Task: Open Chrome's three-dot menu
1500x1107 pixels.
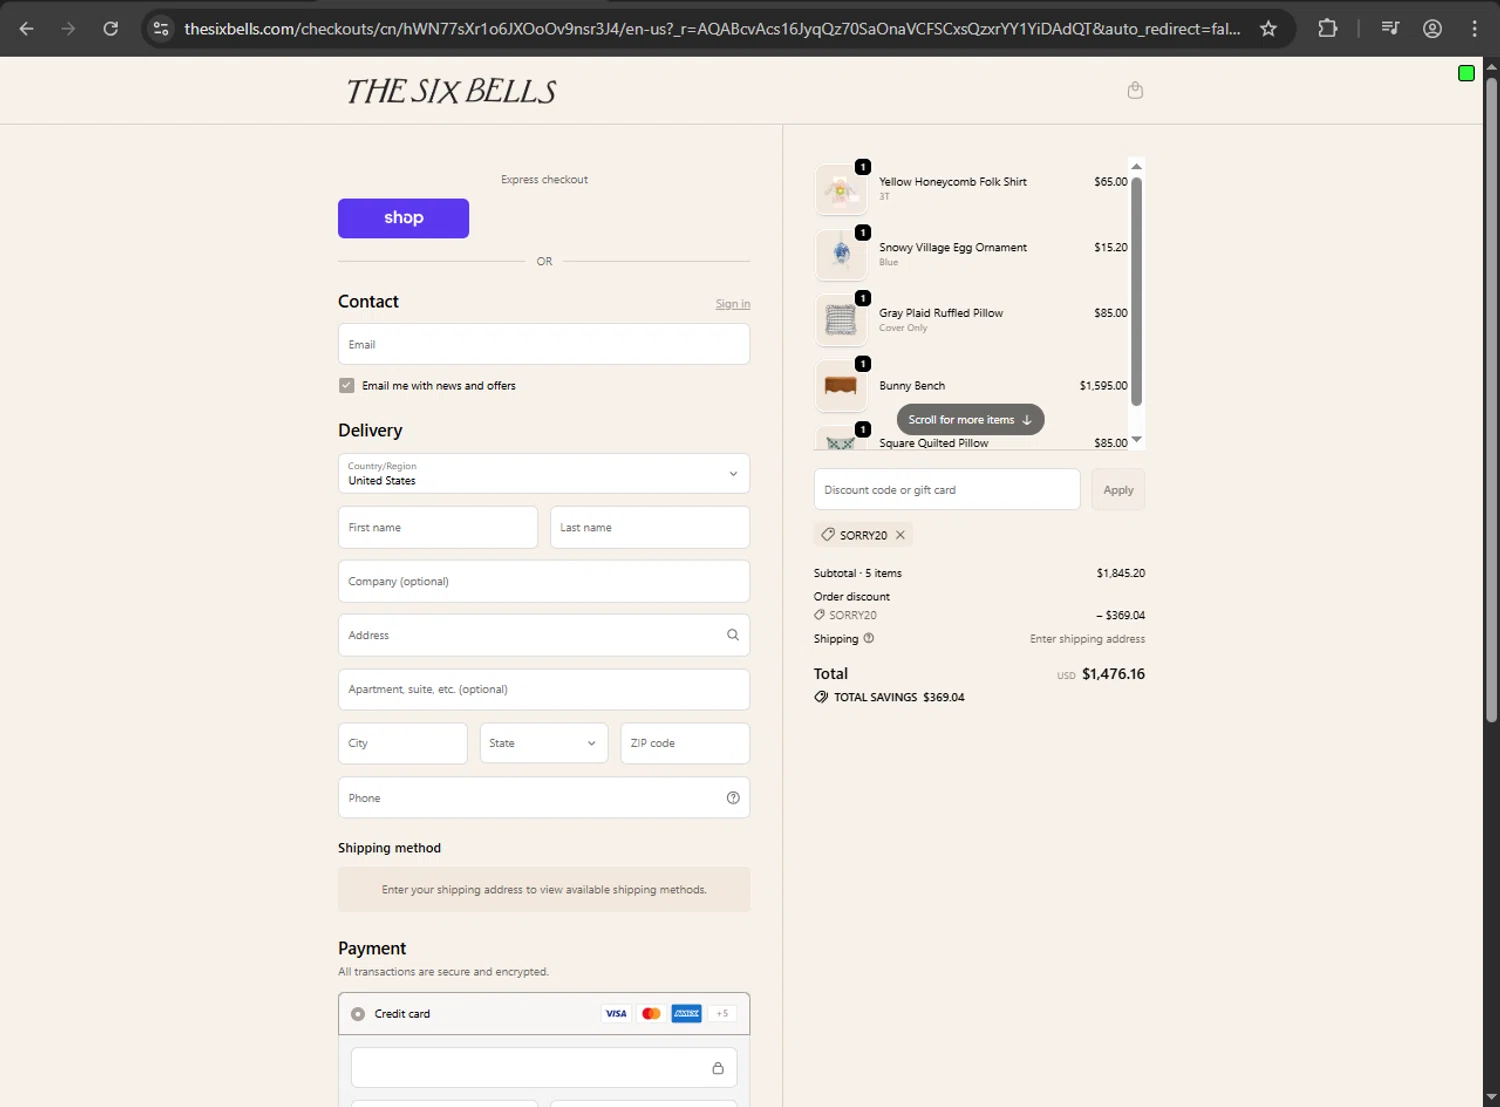Action: click(1474, 29)
